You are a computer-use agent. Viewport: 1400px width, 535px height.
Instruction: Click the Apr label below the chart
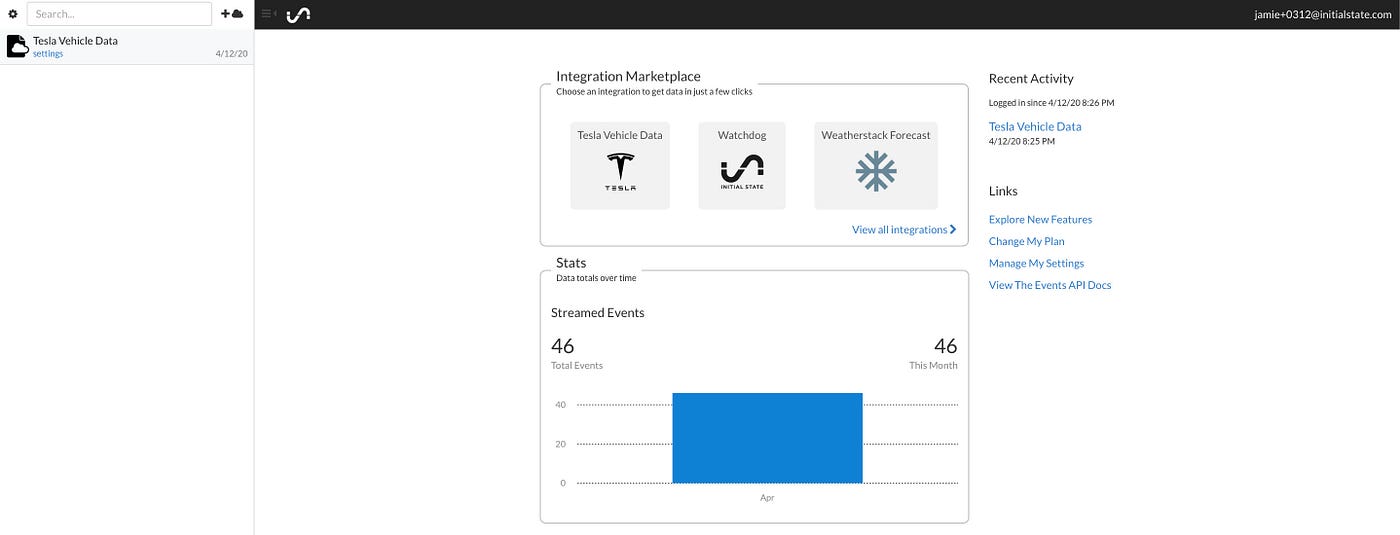tap(767, 498)
